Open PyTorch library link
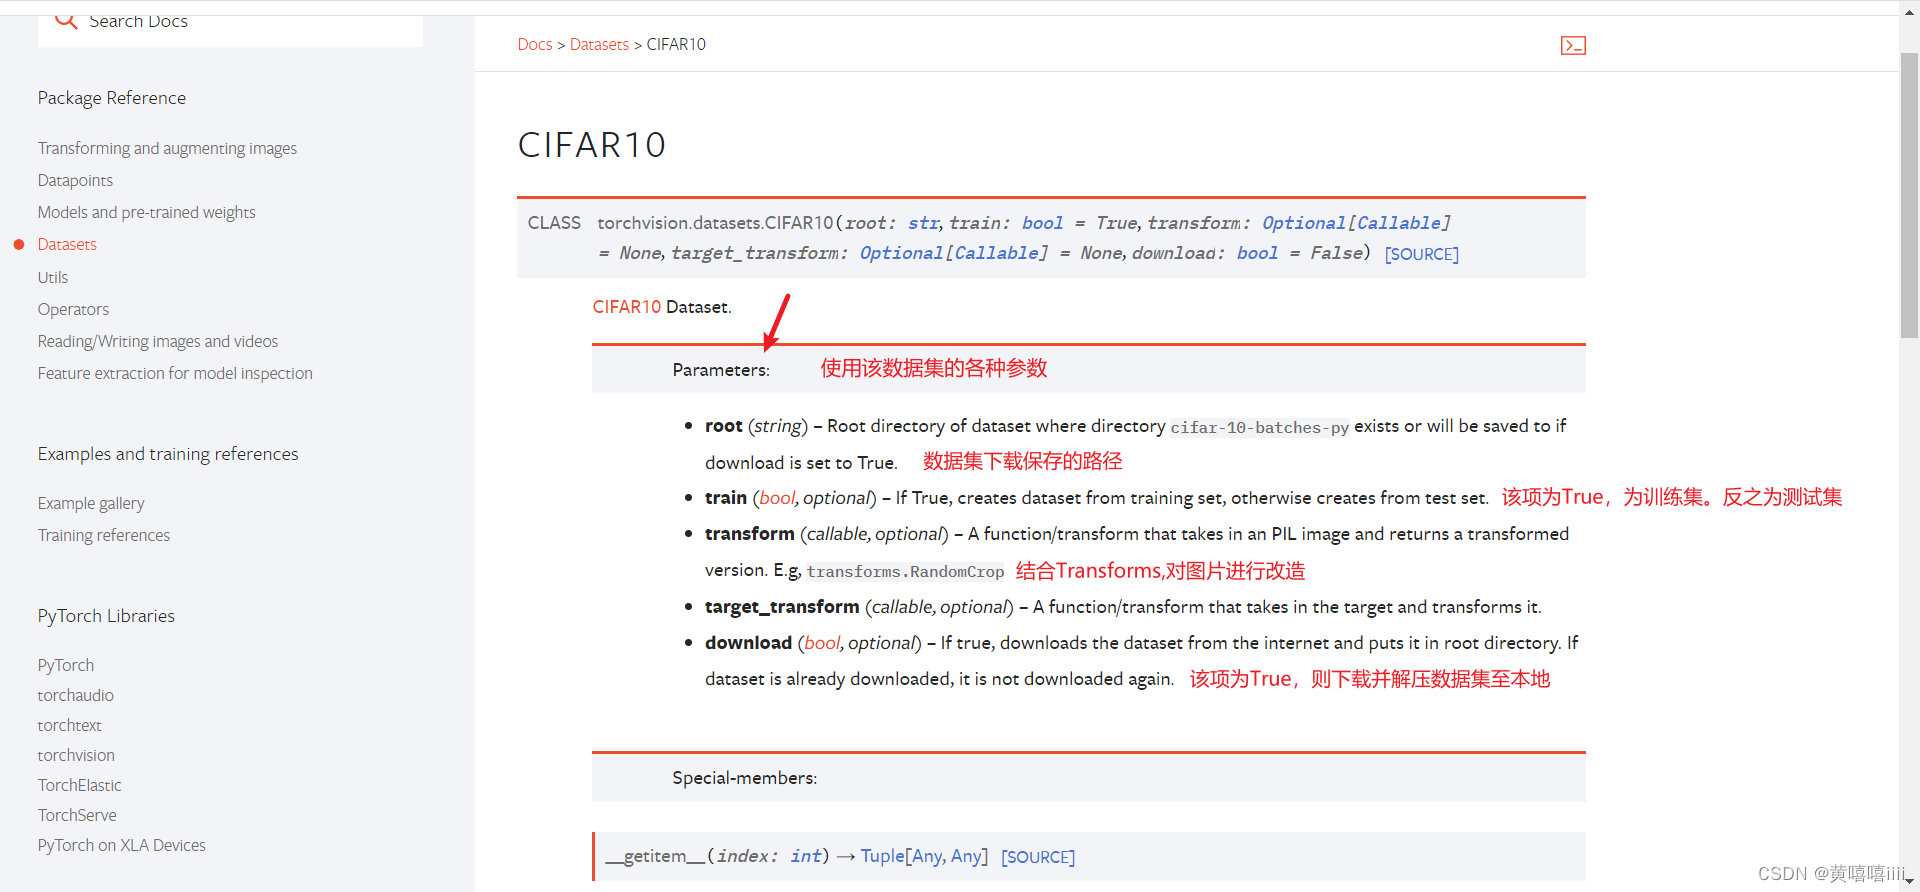 (66, 665)
